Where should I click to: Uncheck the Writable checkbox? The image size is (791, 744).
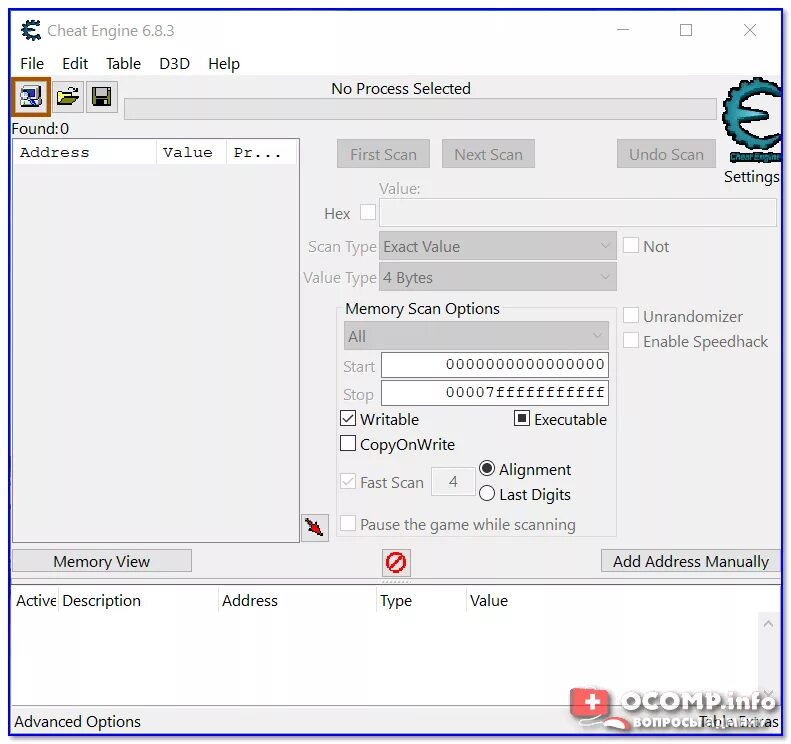click(348, 418)
